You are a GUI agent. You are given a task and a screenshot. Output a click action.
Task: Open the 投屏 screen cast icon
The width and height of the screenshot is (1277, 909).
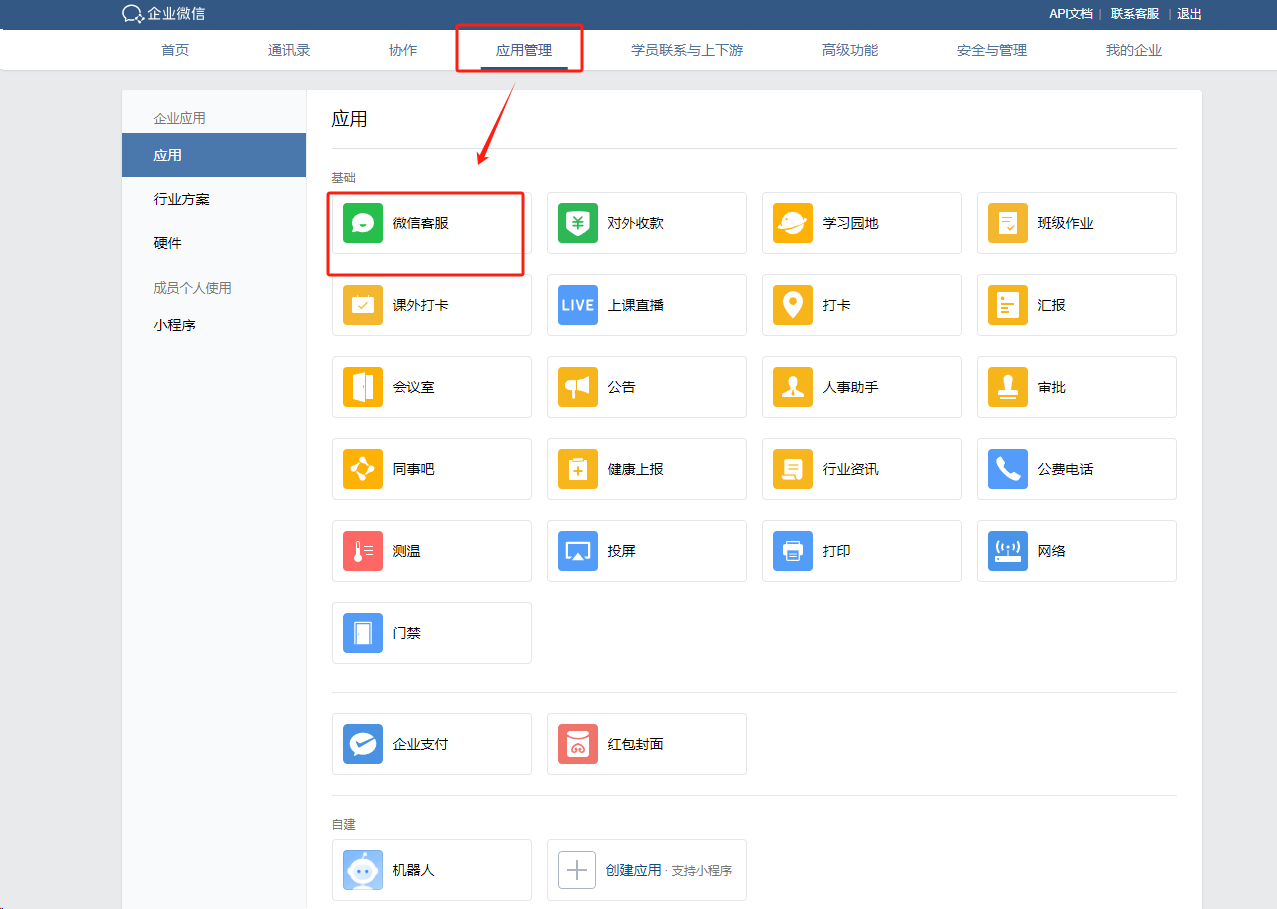point(578,551)
